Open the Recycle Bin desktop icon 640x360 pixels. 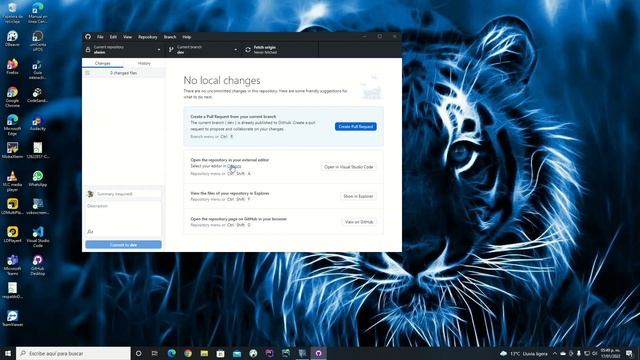pos(12,12)
